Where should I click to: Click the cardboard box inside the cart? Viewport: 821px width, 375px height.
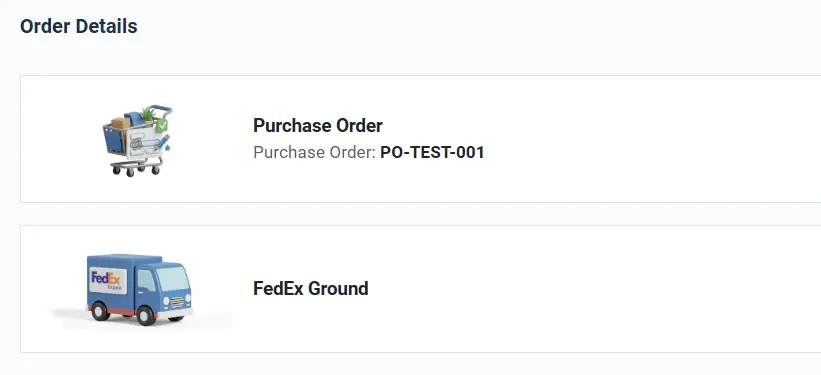(x=120, y=123)
